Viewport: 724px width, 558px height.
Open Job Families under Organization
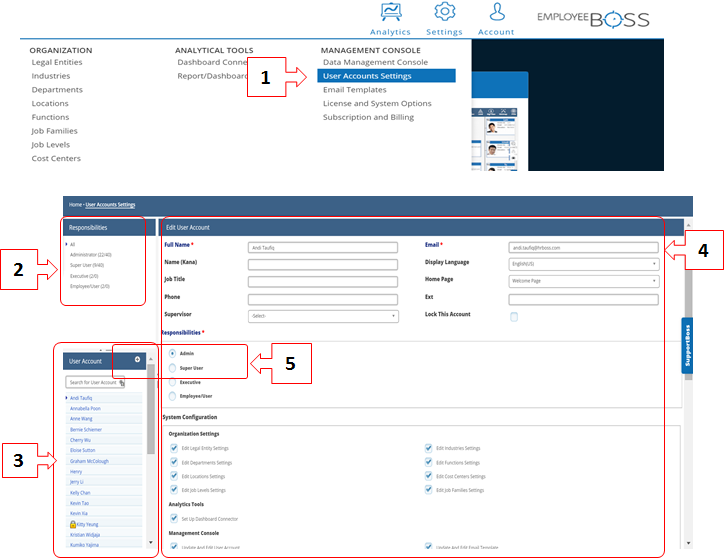pyautogui.click(x=54, y=131)
